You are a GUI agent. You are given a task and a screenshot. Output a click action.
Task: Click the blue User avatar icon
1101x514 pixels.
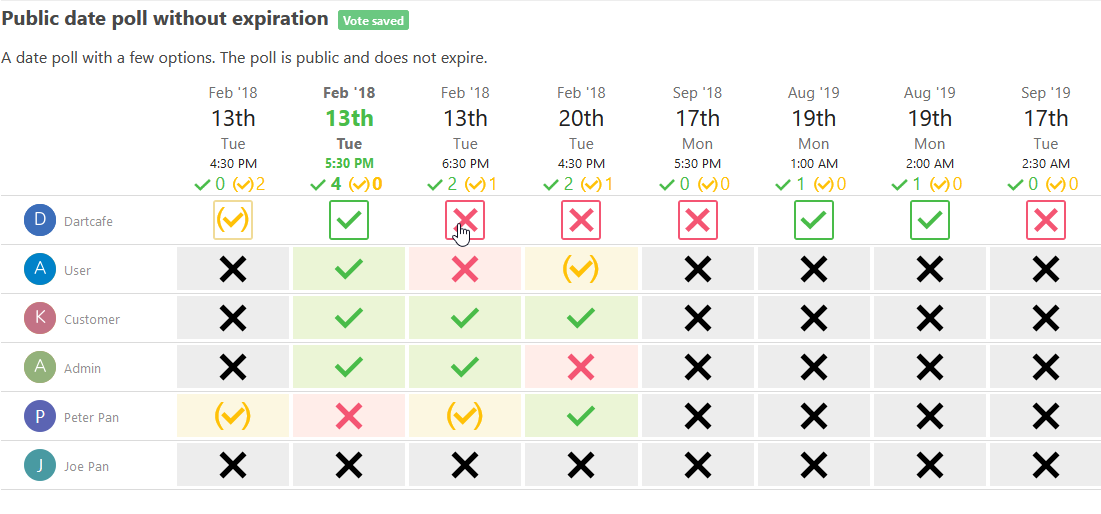click(40, 269)
